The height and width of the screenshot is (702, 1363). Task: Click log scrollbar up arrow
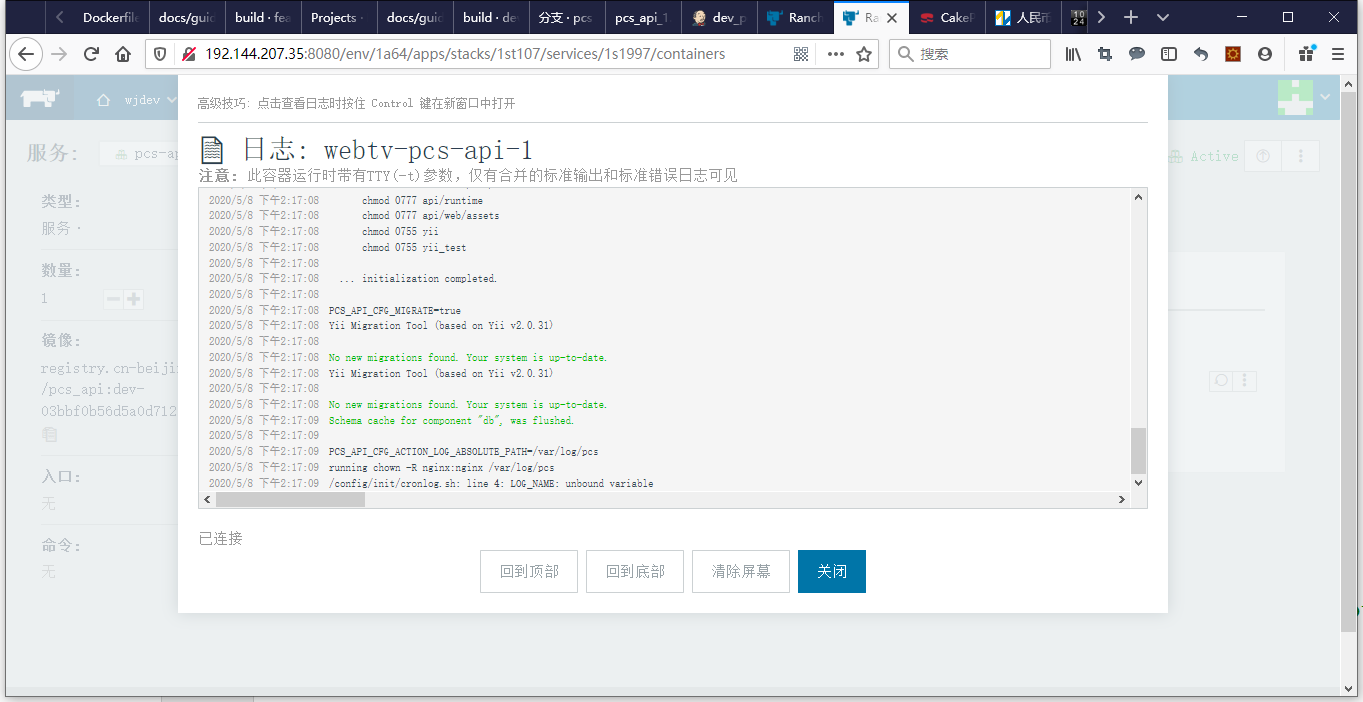tap(1138, 198)
